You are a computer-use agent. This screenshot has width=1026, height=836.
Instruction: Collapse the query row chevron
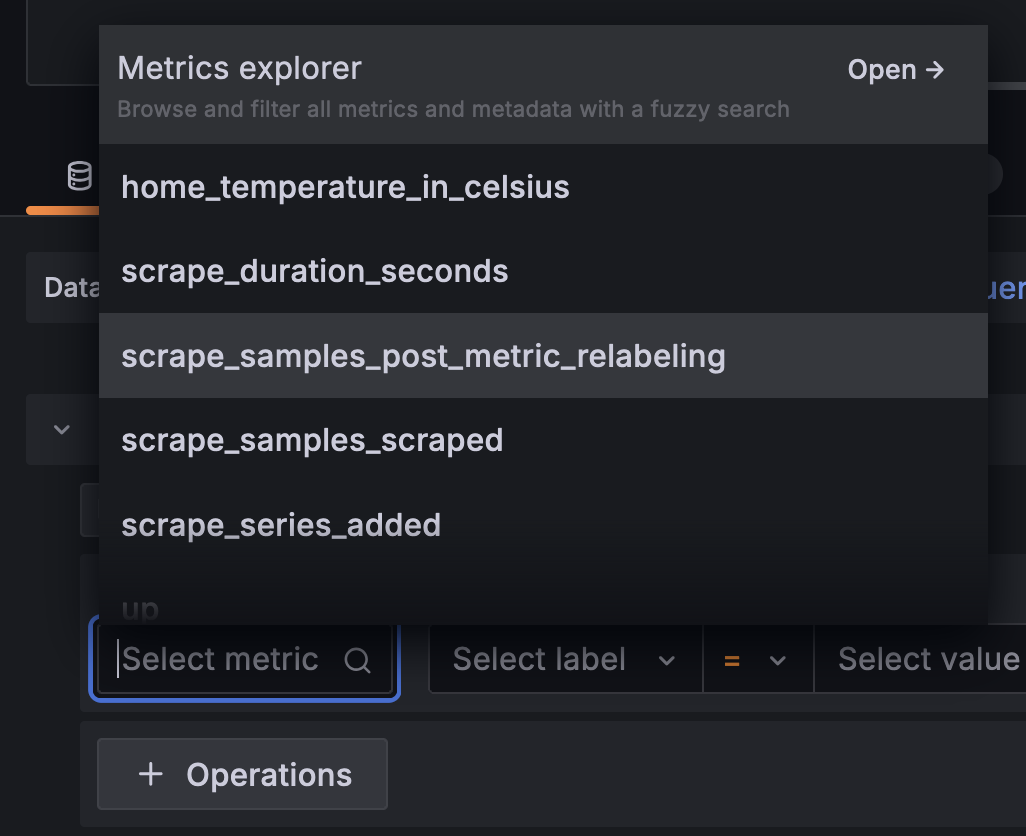(62, 430)
